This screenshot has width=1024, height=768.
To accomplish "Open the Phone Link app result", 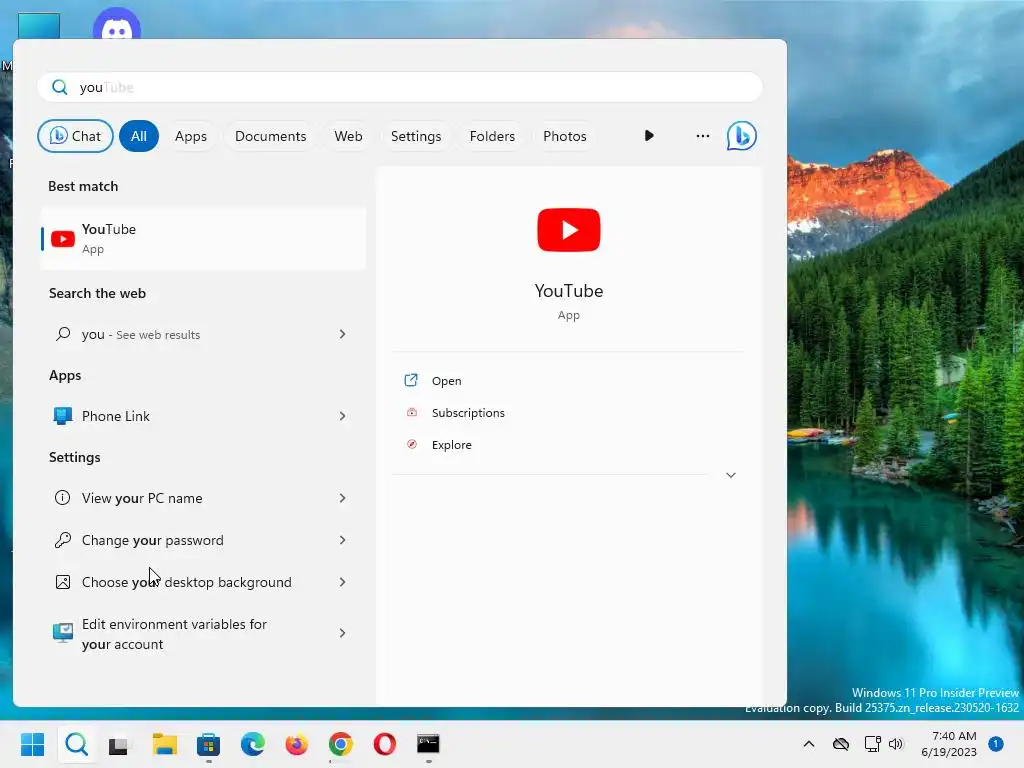I will pos(203,416).
